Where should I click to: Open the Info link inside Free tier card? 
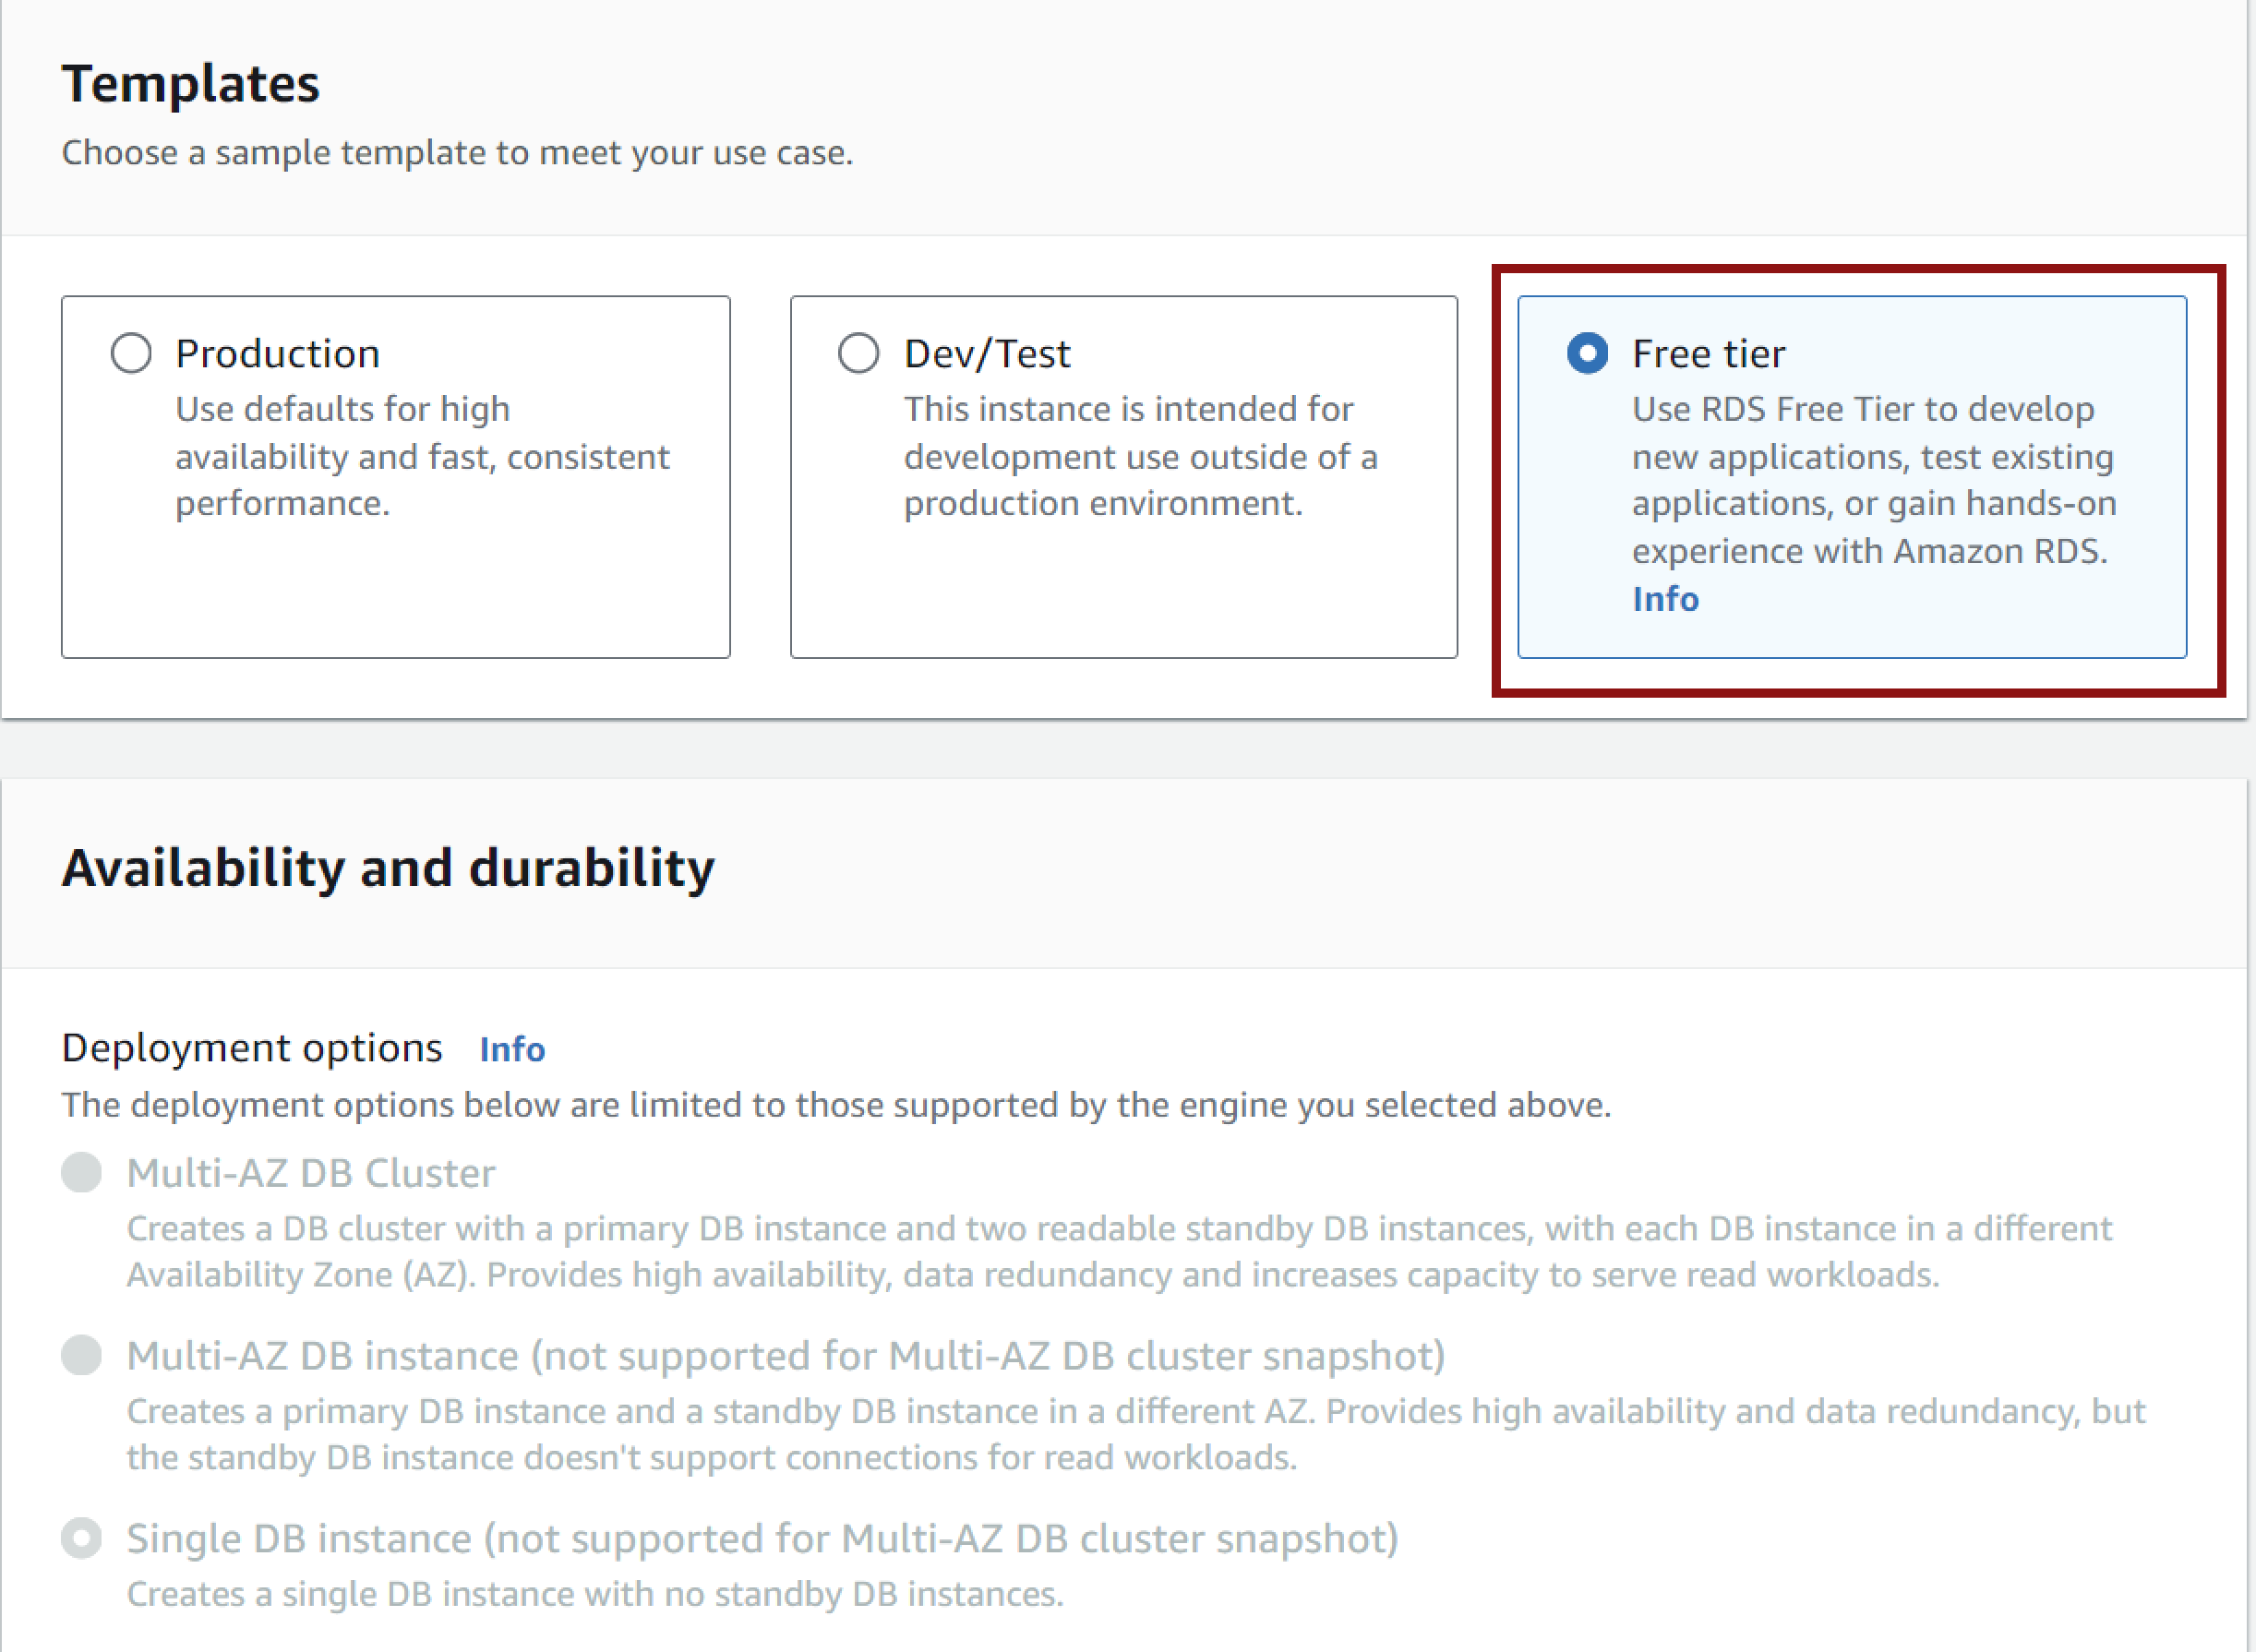click(x=1665, y=599)
